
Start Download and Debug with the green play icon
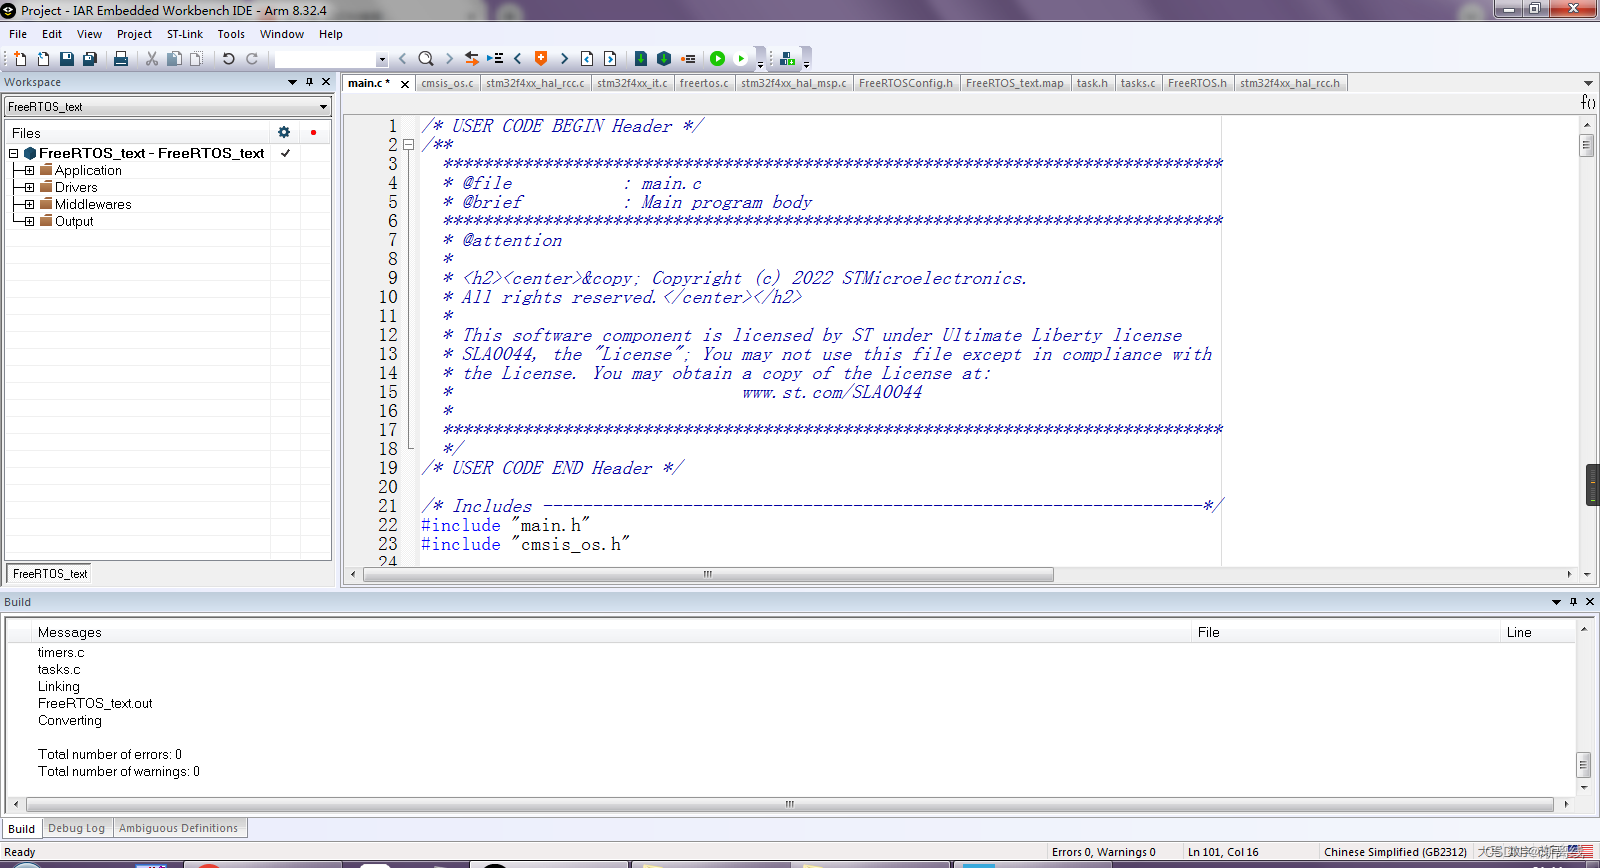717,59
